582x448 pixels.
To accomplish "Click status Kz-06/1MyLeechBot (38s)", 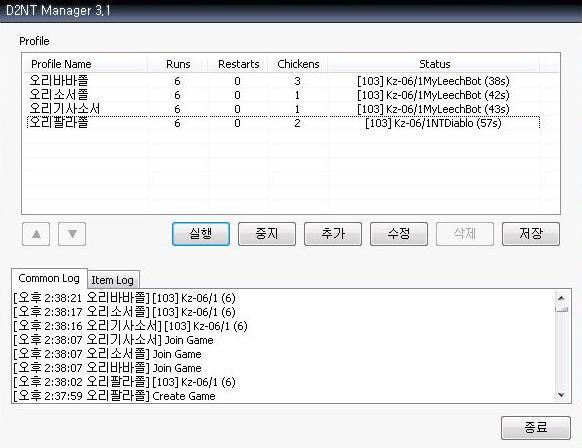I will pos(433,81).
